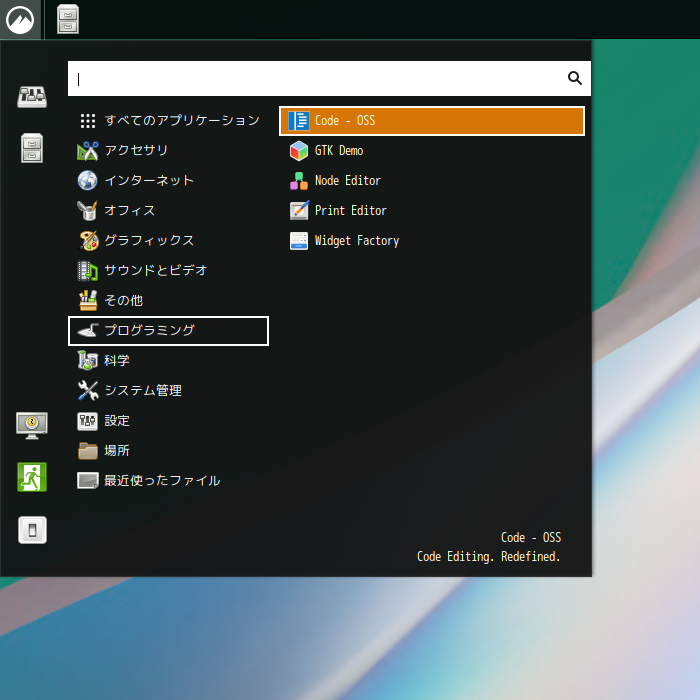700x700 pixels.
Task: Click the globe internet icon
Action: pos(88,181)
